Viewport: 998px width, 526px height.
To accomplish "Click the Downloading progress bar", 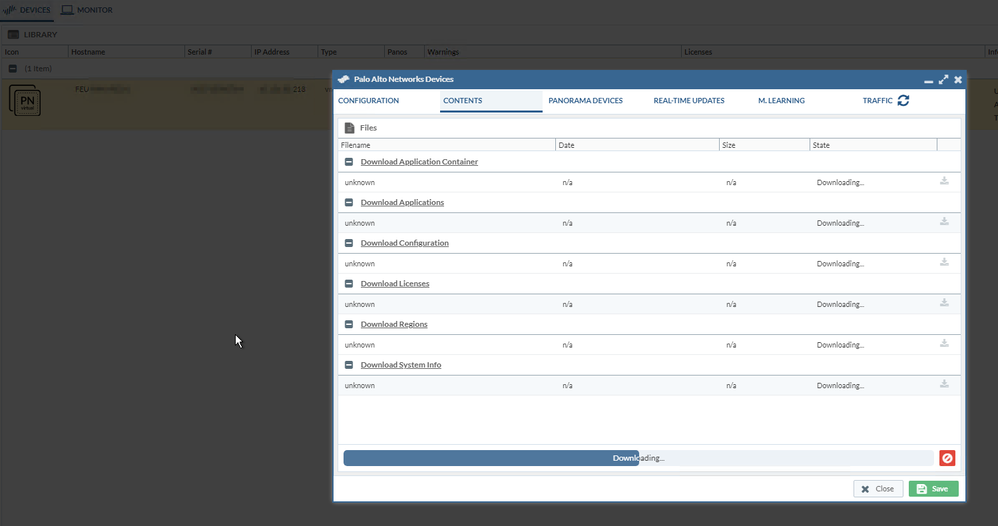I will (x=638, y=458).
